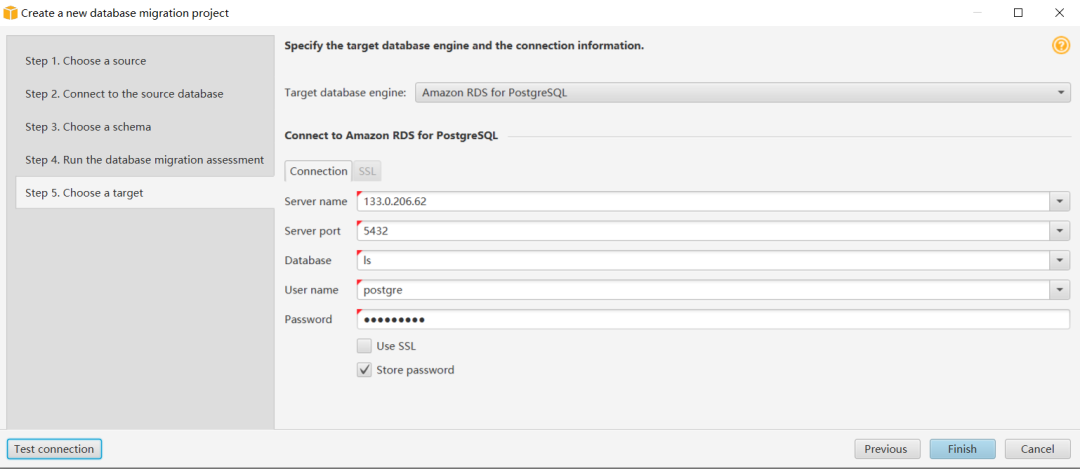The image size is (1080, 469).
Task: Expand the Server name dropdown arrow
Action: [1060, 201]
